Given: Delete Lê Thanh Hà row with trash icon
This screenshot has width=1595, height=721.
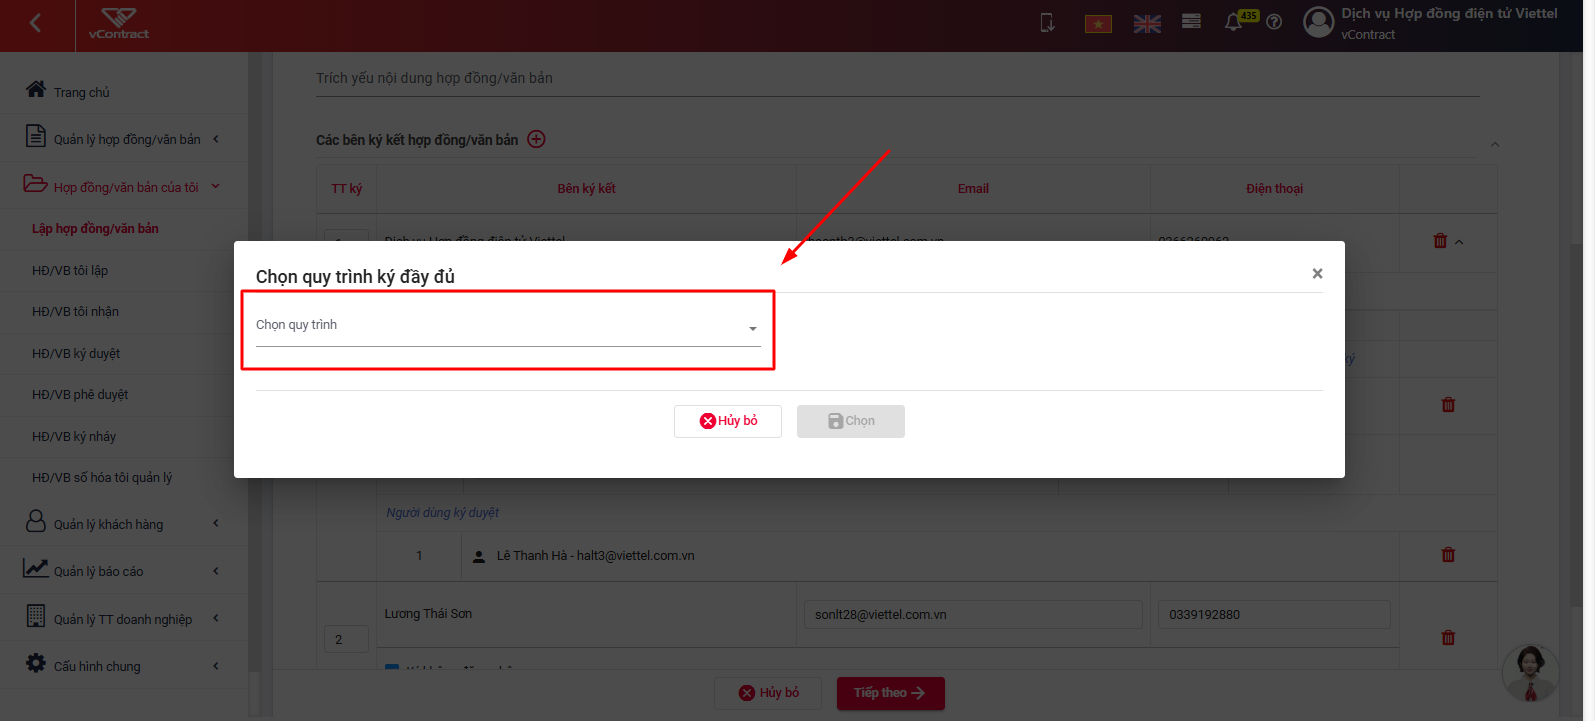Looking at the screenshot, I should 1448,555.
